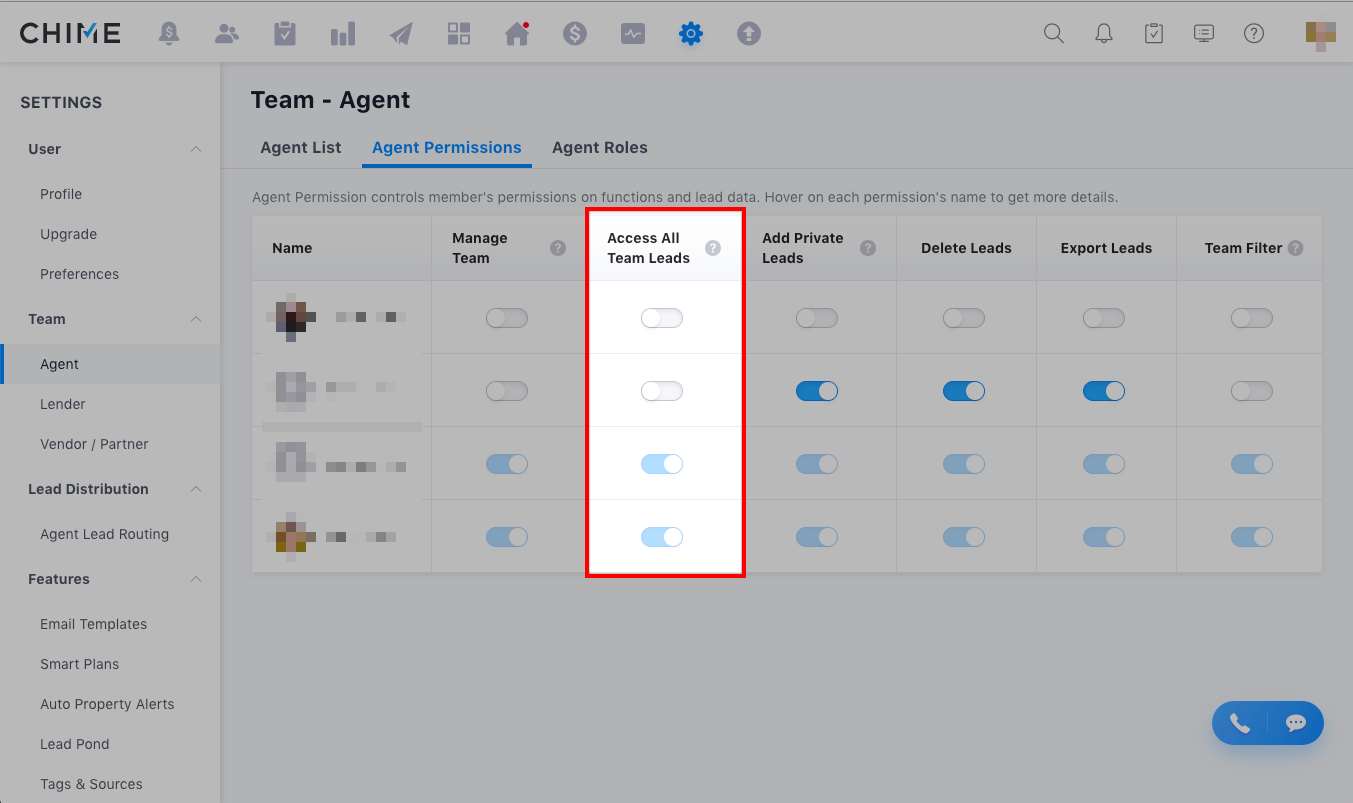Viewport: 1353px width, 803px height.
Task: Open Email Templates in the sidebar
Action: (x=93, y=624)
